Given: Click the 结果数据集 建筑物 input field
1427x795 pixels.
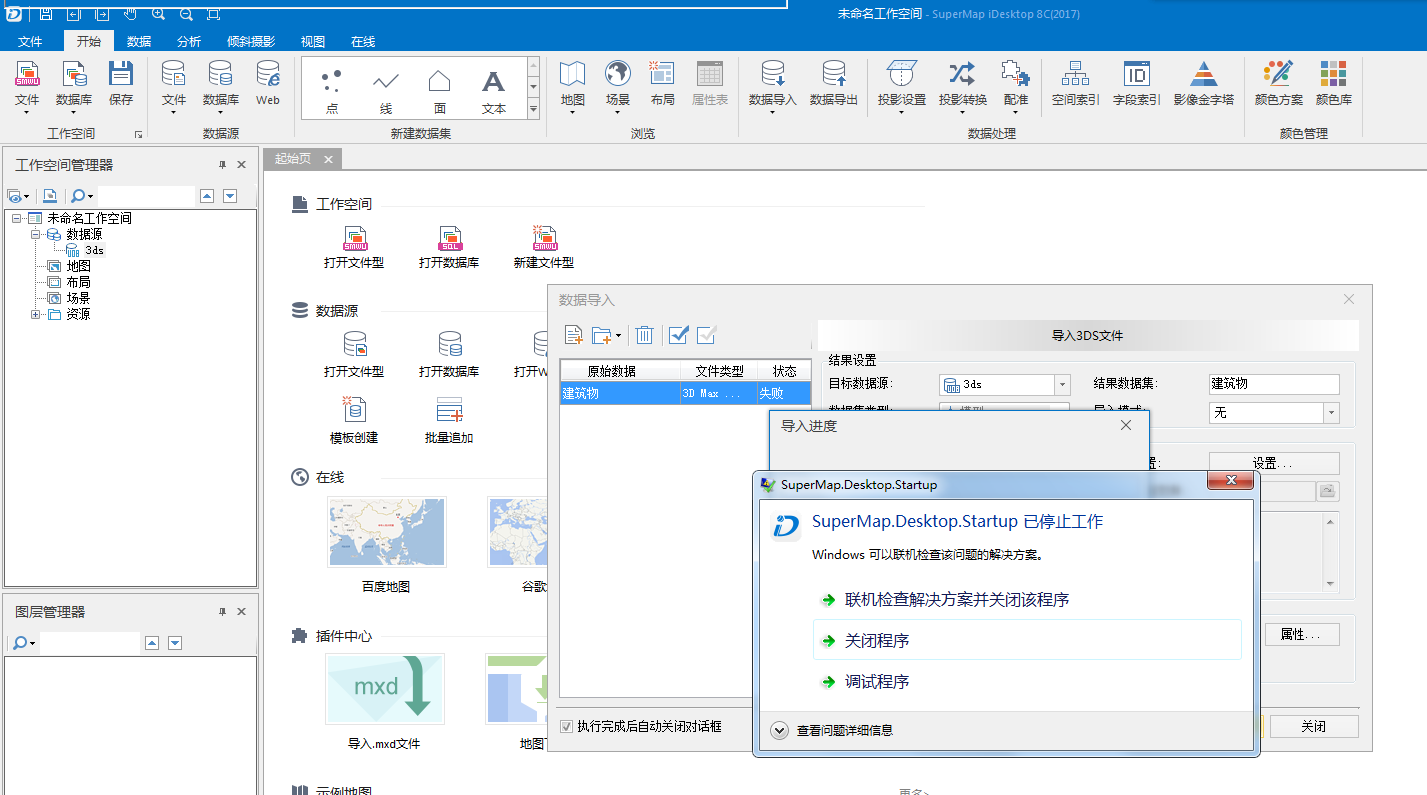Looking at the screenshot, I should (1273, 384).
